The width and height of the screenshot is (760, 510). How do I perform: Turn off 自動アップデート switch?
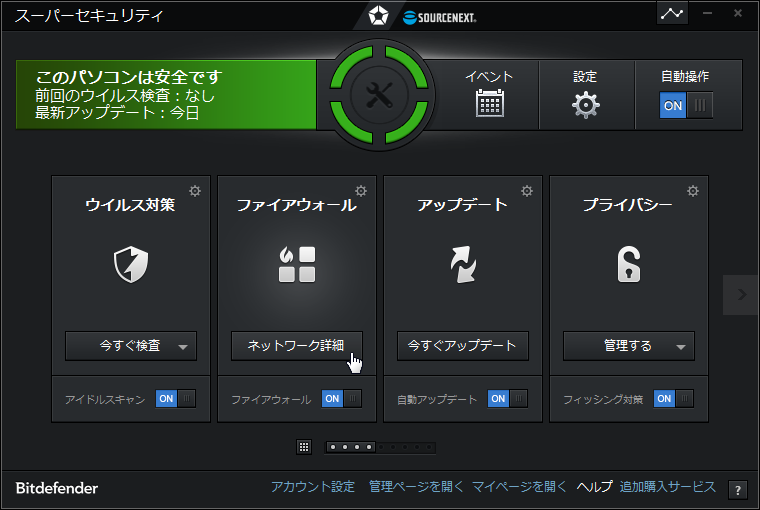coord(507,399)
